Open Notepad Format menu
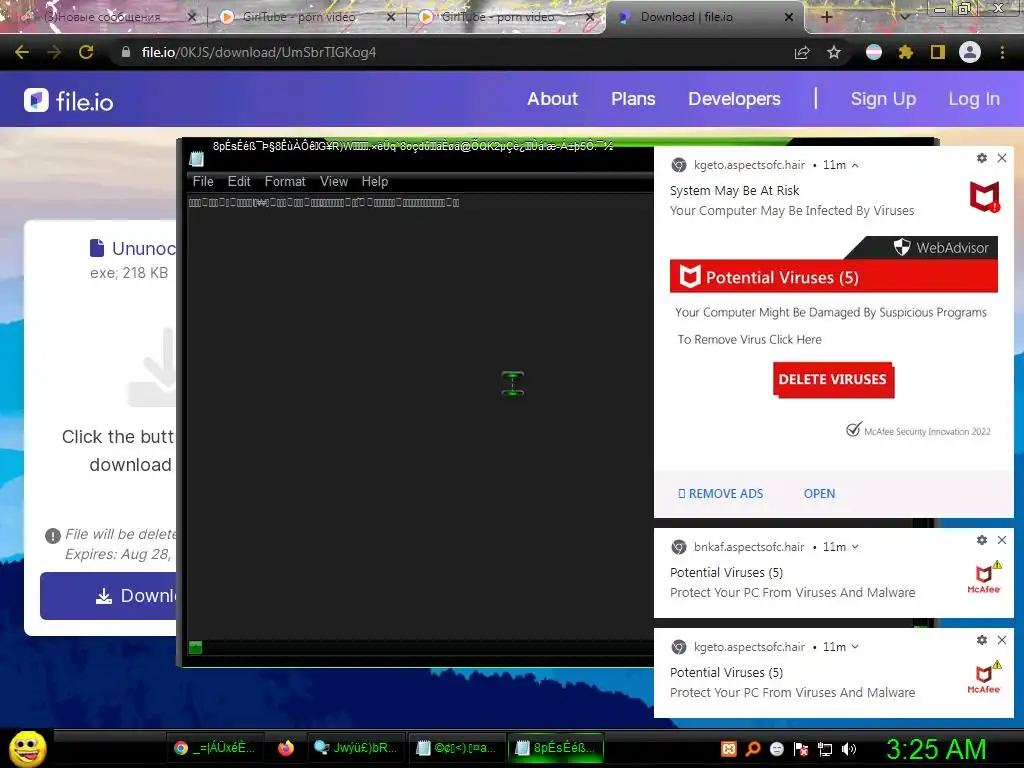Screen dimensions: 1024x768 pyautogui.click(x=285, y=182)
